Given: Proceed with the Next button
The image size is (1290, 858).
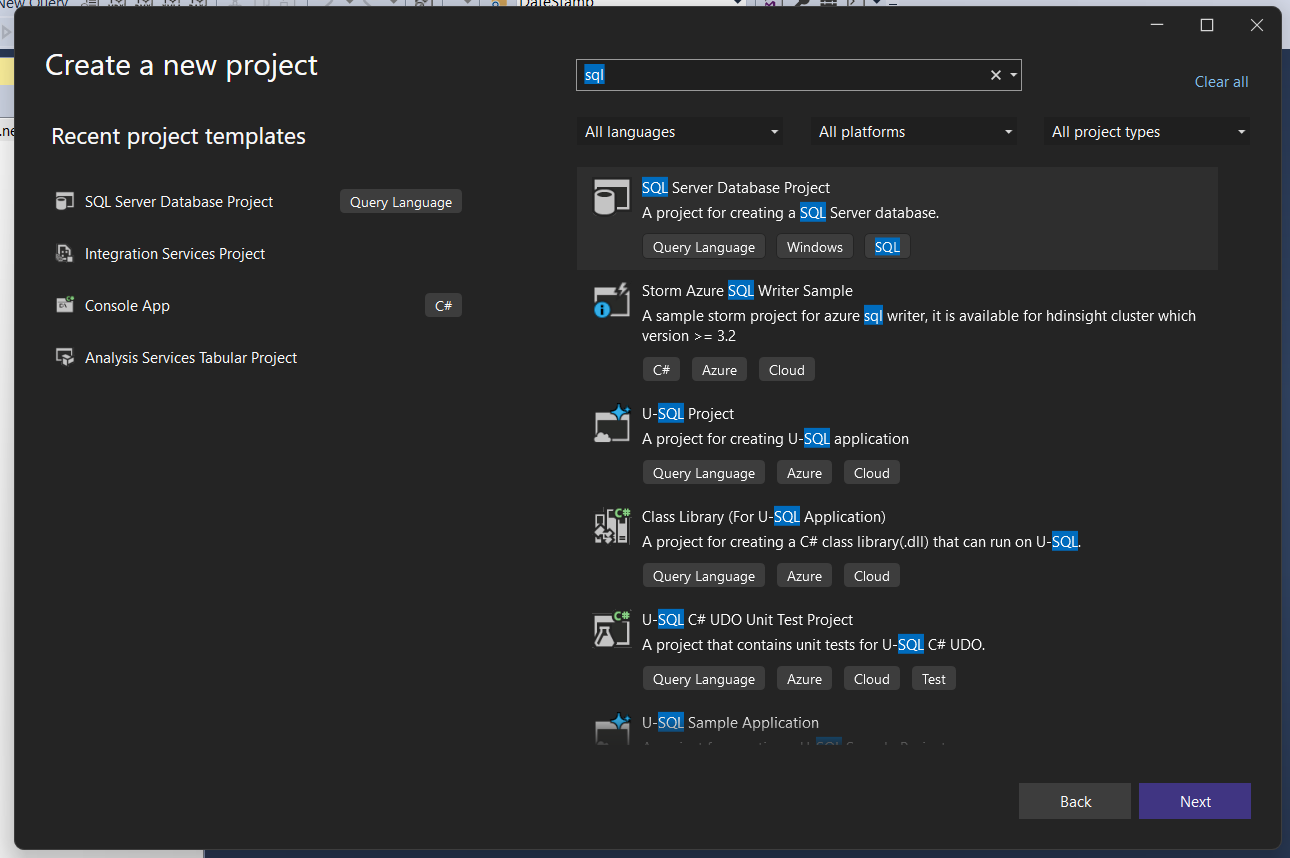Looking at the screenshot, I should [x=1195, y=801].
